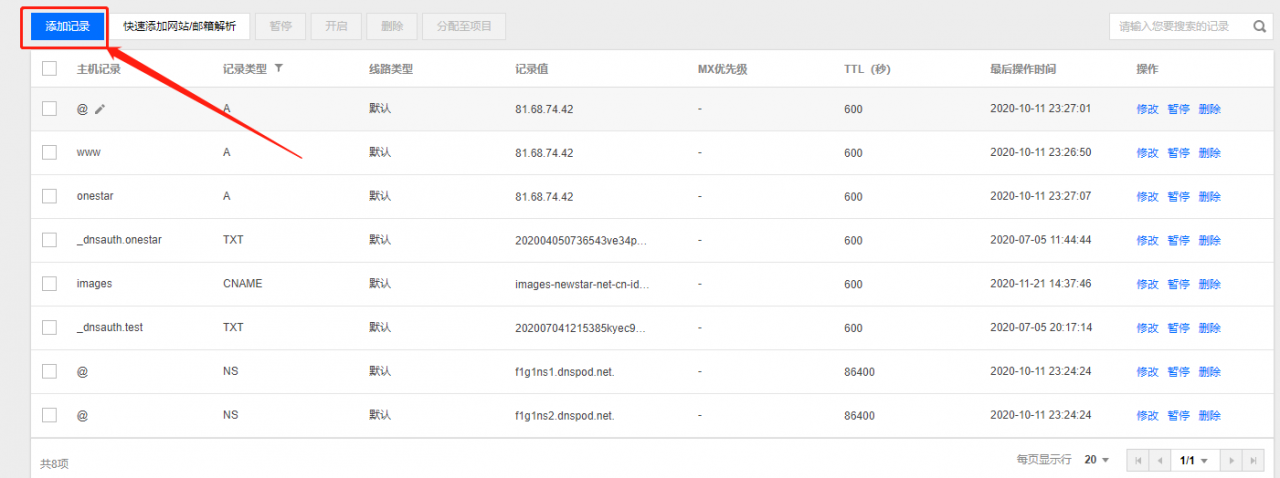
Task: Open the record type filter funnel icon
Action: click(x=278, y=68)
